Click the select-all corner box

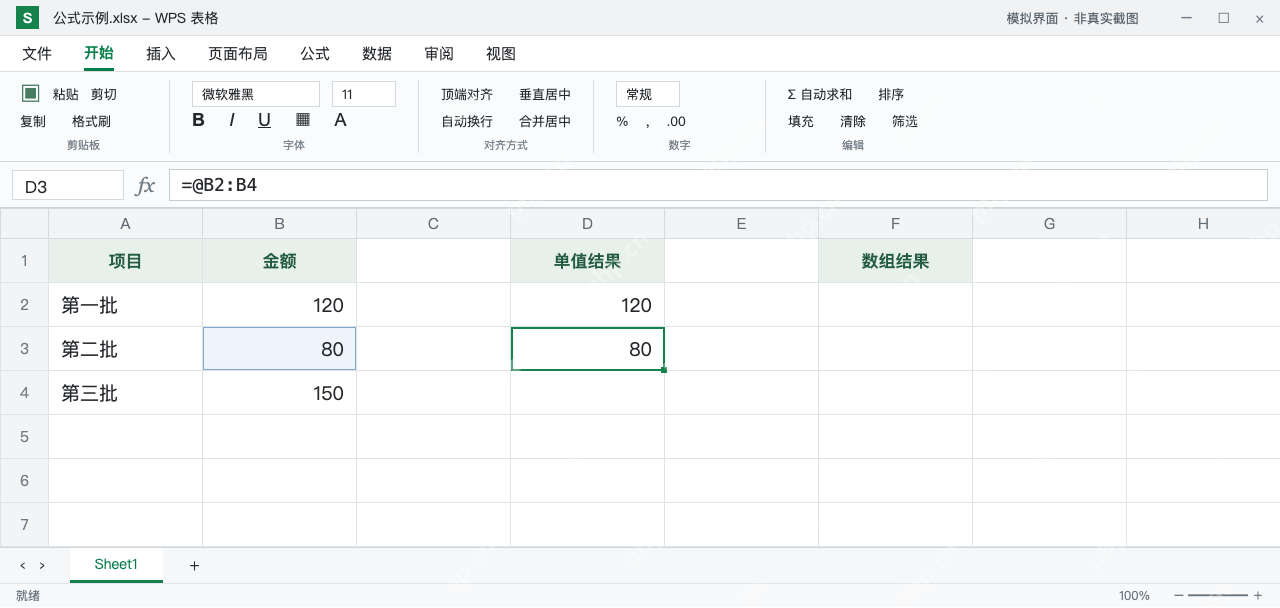coord(24,224)
